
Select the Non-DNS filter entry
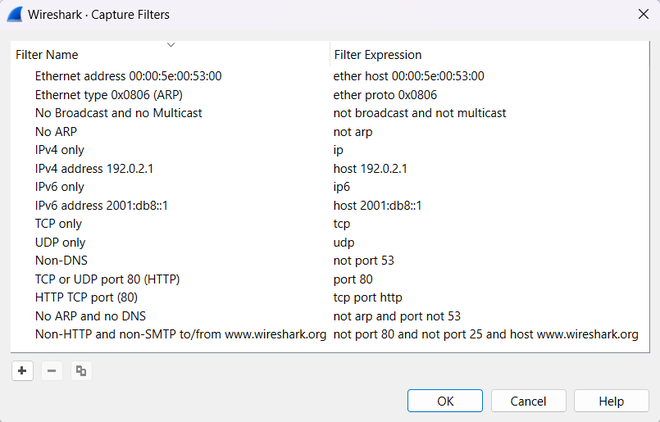61,260
